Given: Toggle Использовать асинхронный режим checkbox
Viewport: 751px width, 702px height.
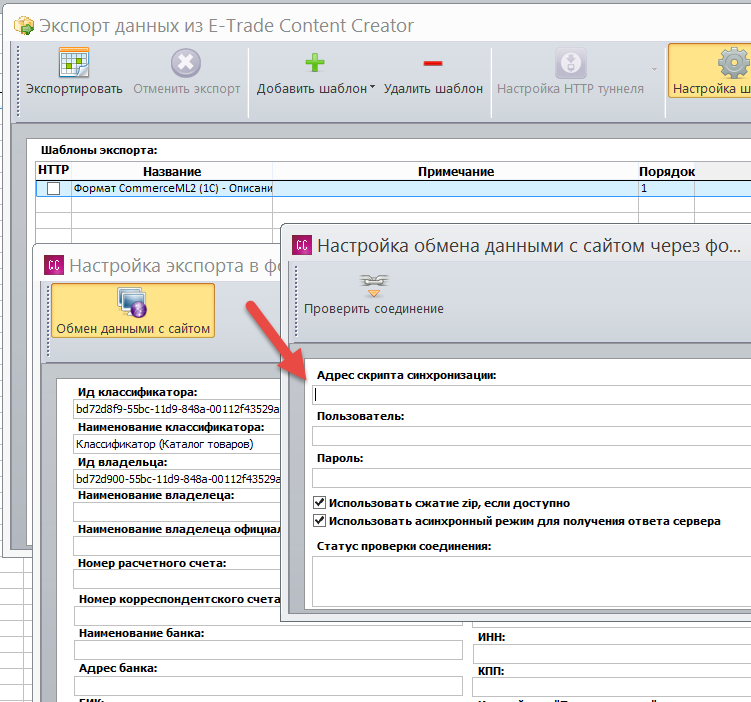Looking at the screenshot, I should [x=319, y=521].
